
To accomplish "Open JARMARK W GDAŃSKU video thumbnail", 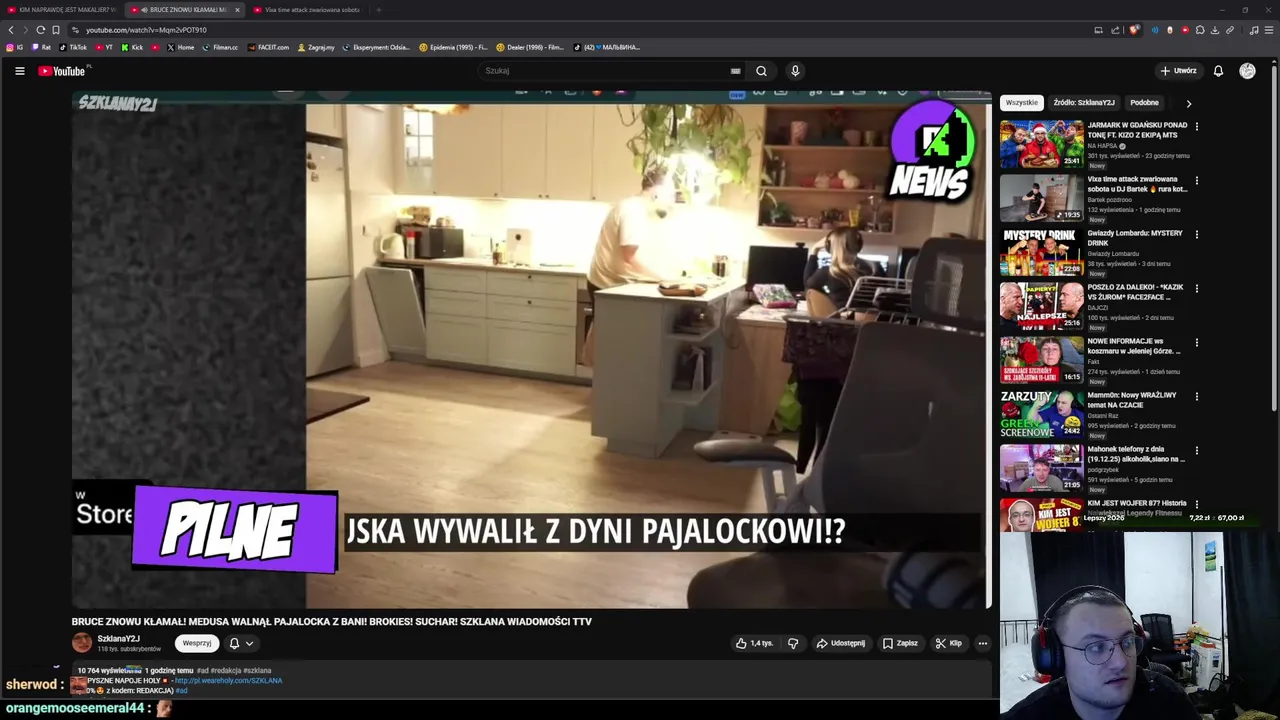I will (1041, 144).
